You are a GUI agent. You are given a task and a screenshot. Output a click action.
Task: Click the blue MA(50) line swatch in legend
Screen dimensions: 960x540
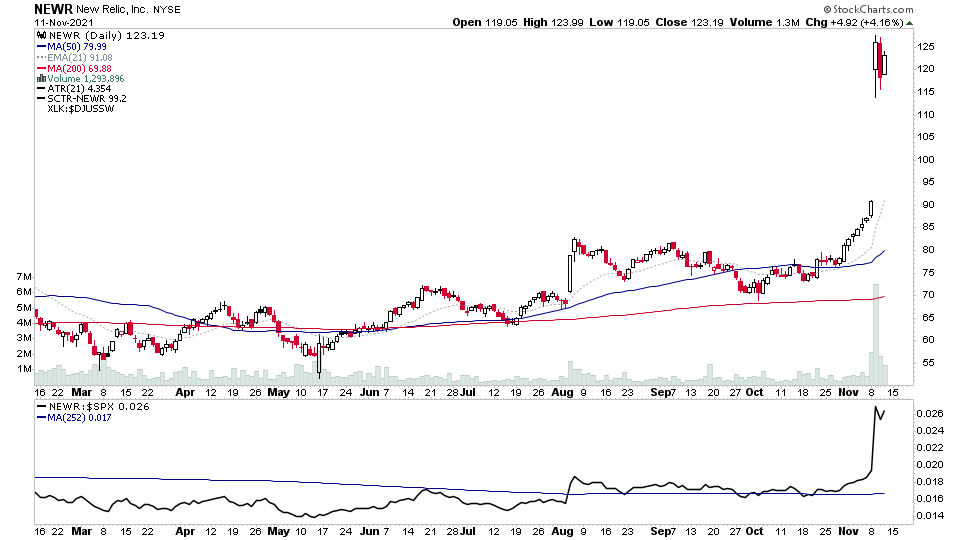point(42,47)
